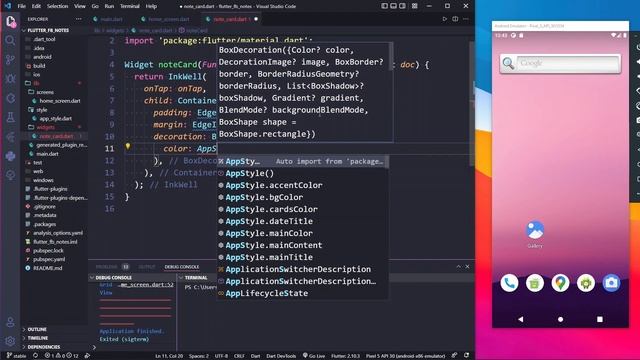Click Flutter: 2.10.3 status entry
The height and width of the screenshot is (360, 640).
coord(345,356)
